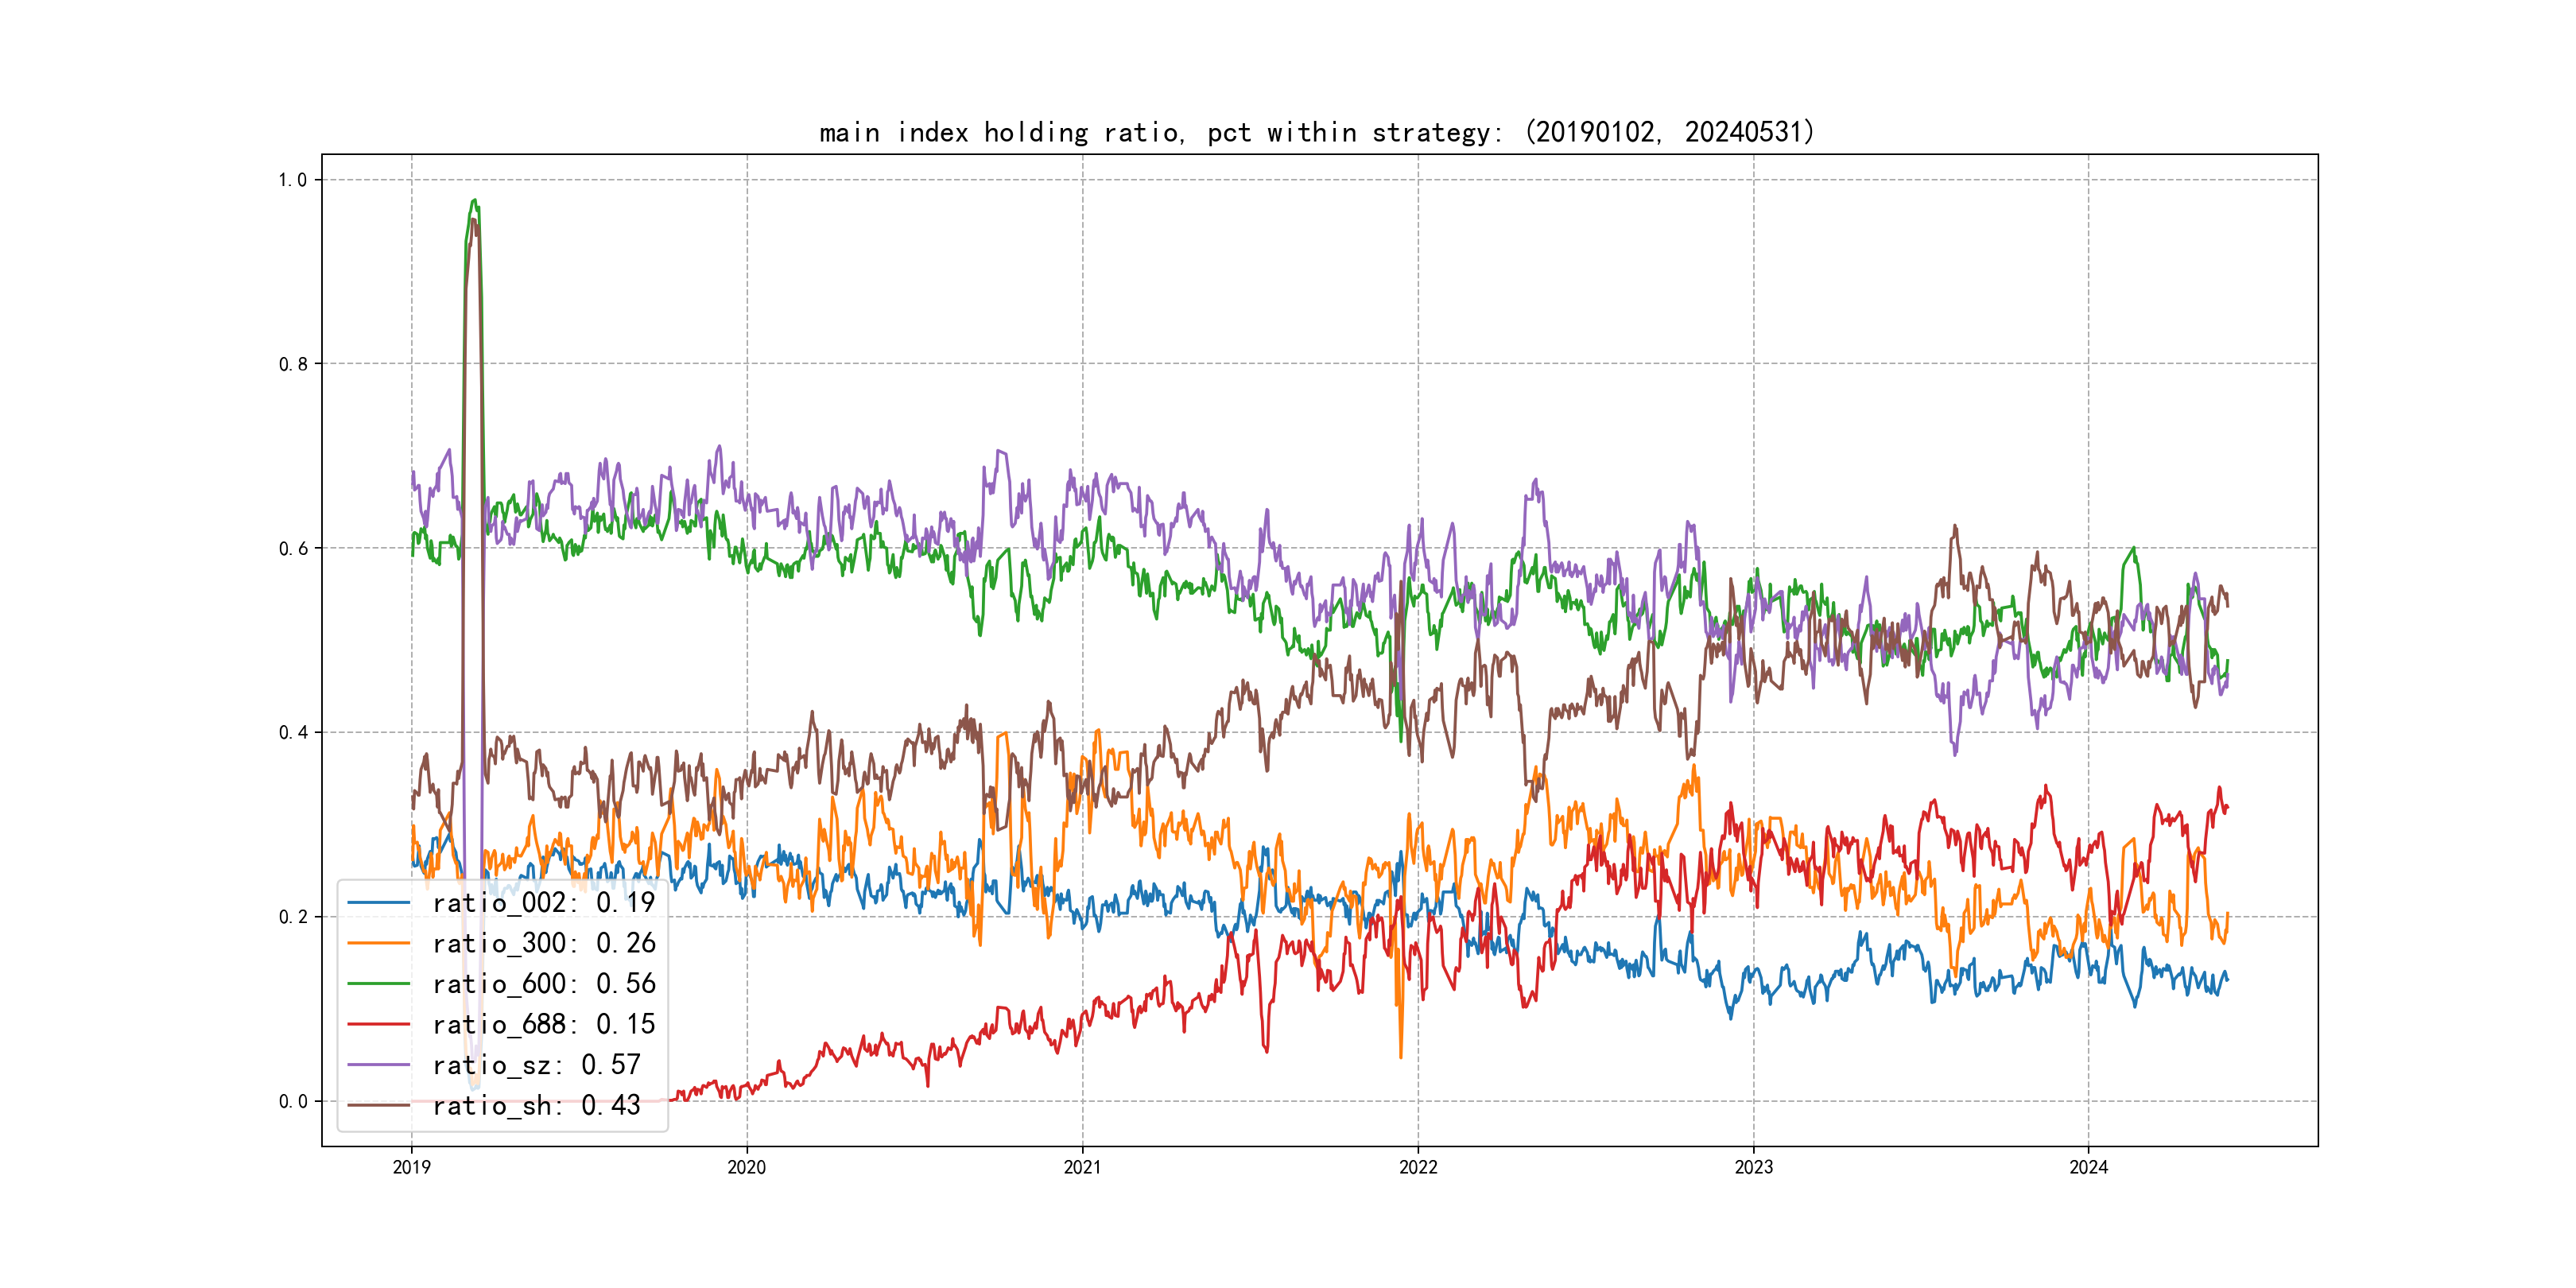Click the red line swatch in legend
This screenshot has height=1288, width=2576.
379,1024
